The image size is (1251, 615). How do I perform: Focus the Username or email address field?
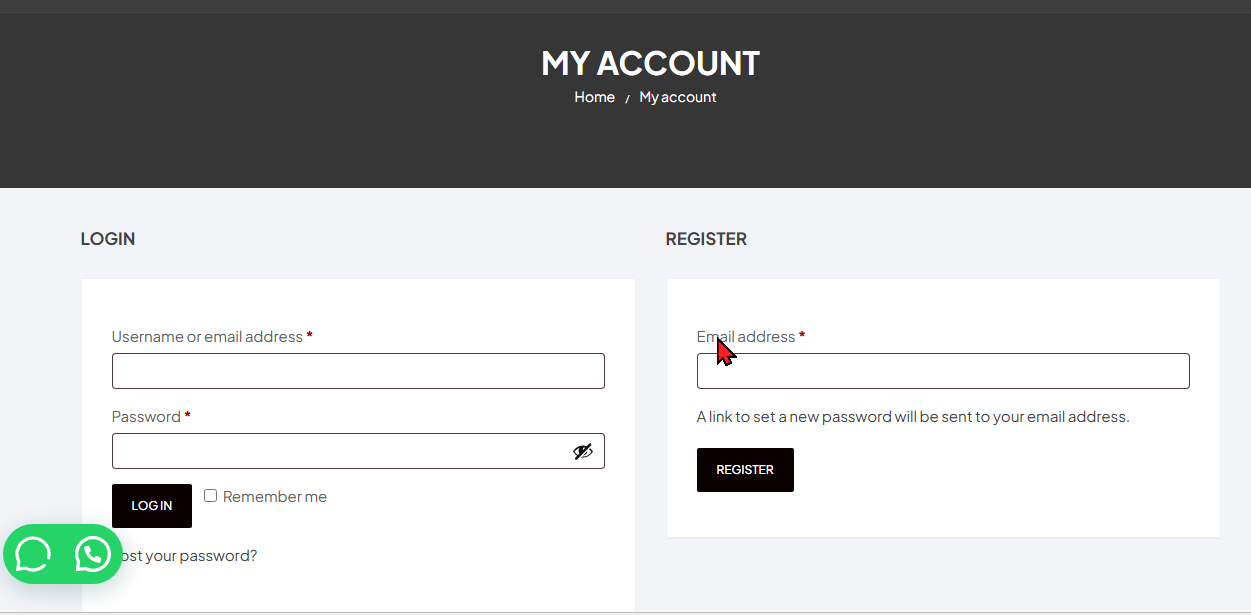[x=358, y=371]
